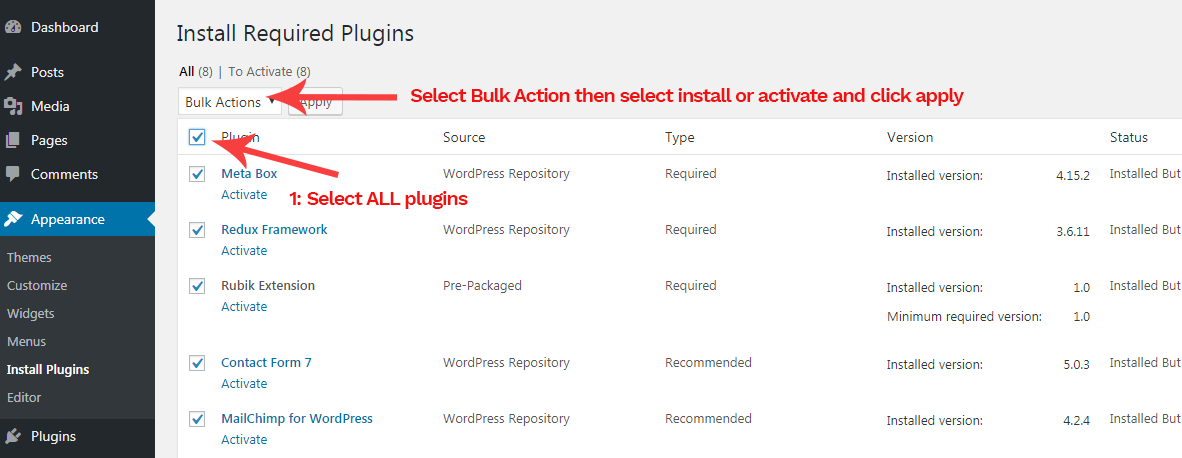
Task: Sort by the Plugin column header
Action: click(x=240, y=137)
